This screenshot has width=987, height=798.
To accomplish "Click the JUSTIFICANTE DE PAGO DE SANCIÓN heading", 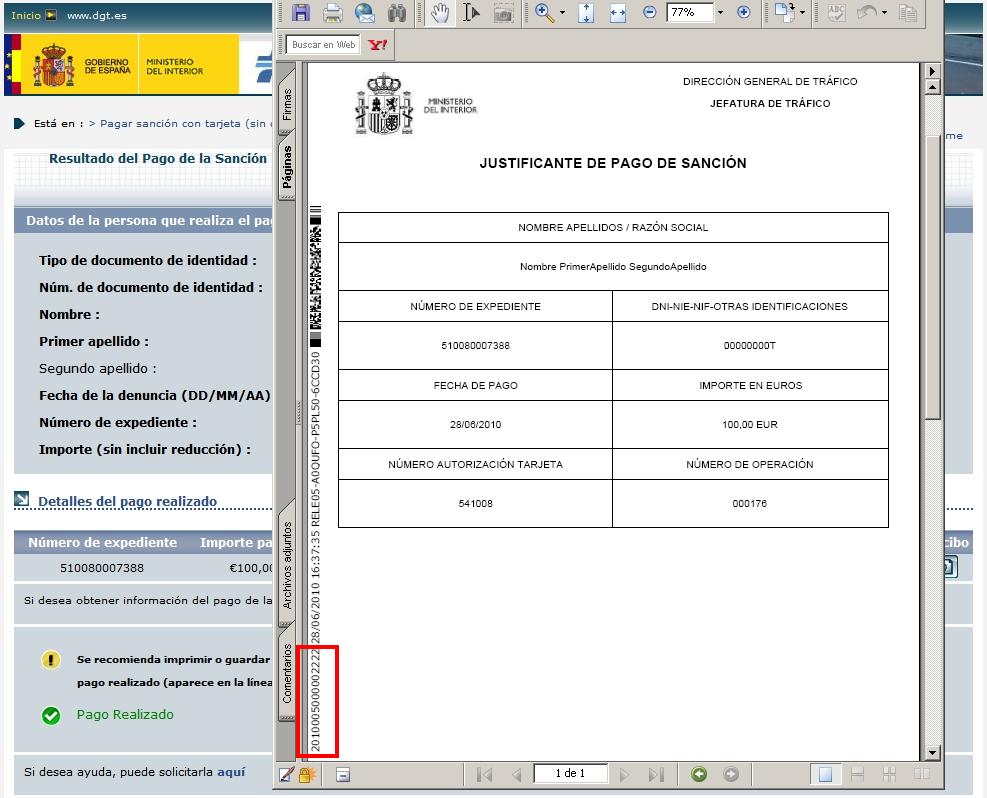I will [x=613, y=164].
